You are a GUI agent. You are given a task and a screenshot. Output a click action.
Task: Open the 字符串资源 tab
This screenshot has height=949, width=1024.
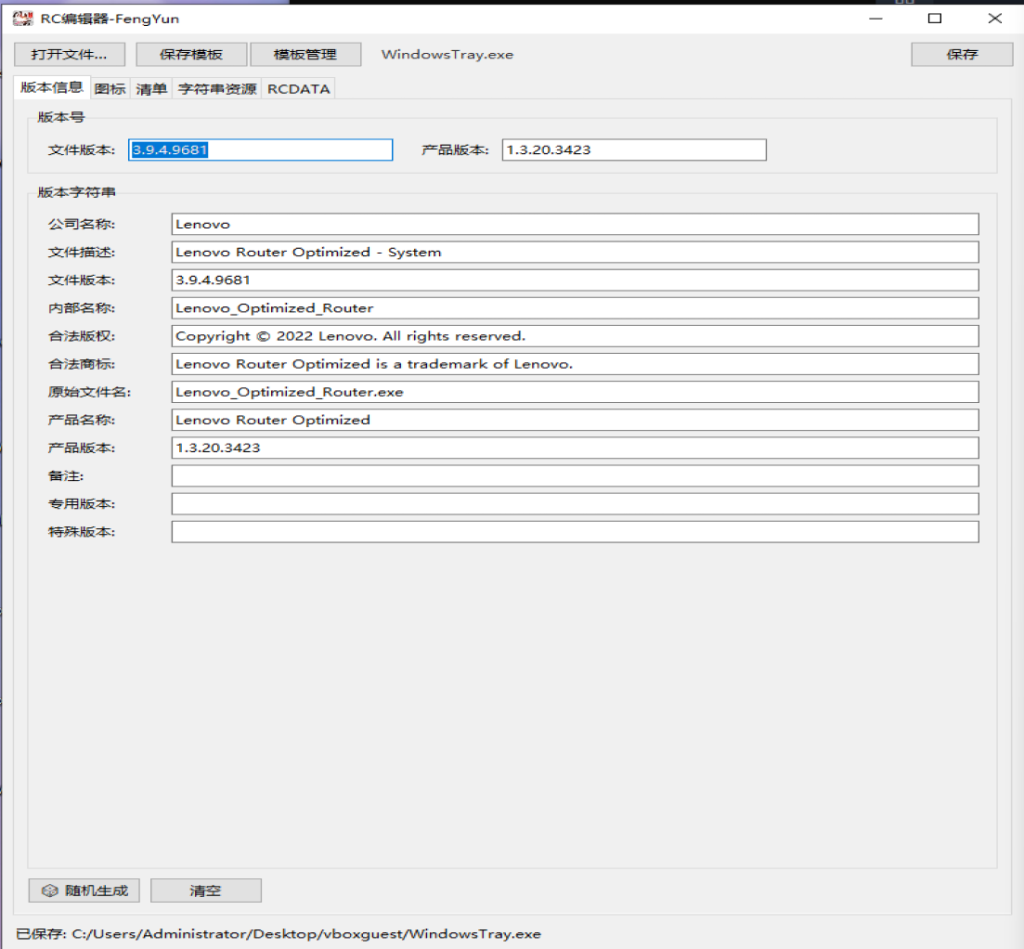(x=217, y=89)
